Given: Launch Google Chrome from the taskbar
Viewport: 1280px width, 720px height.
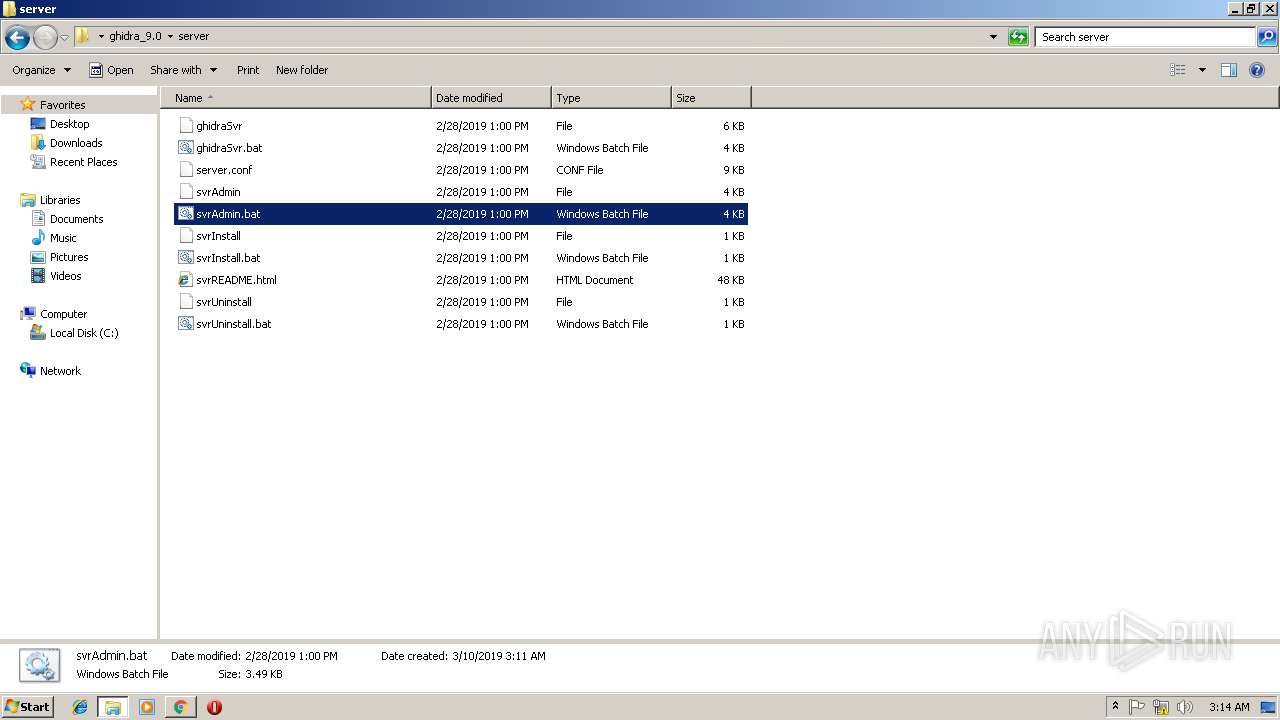Looking at the screenshot, I should point(180,707).
